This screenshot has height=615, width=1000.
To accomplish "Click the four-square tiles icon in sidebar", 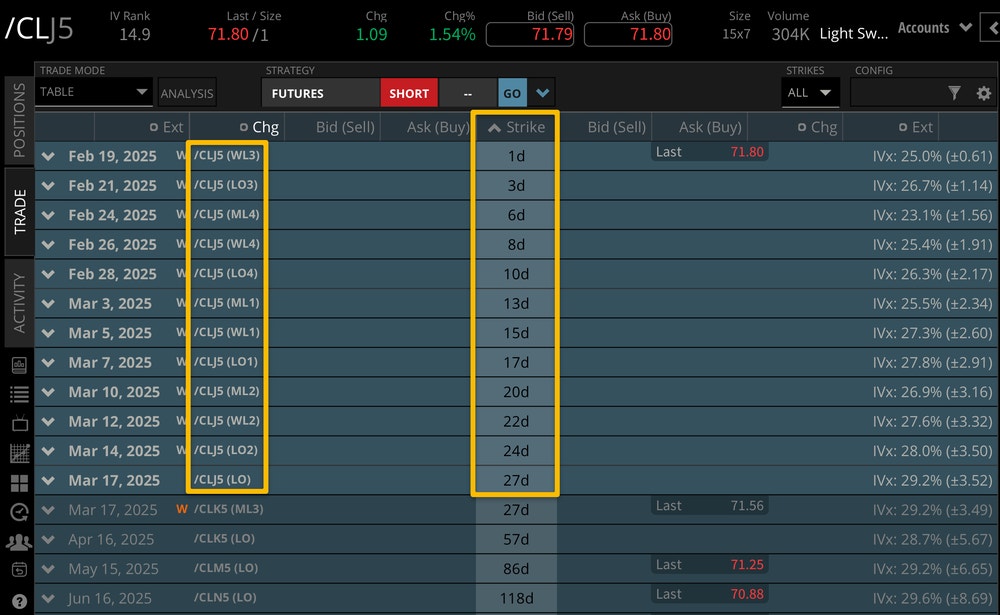I will pos(19,483).
